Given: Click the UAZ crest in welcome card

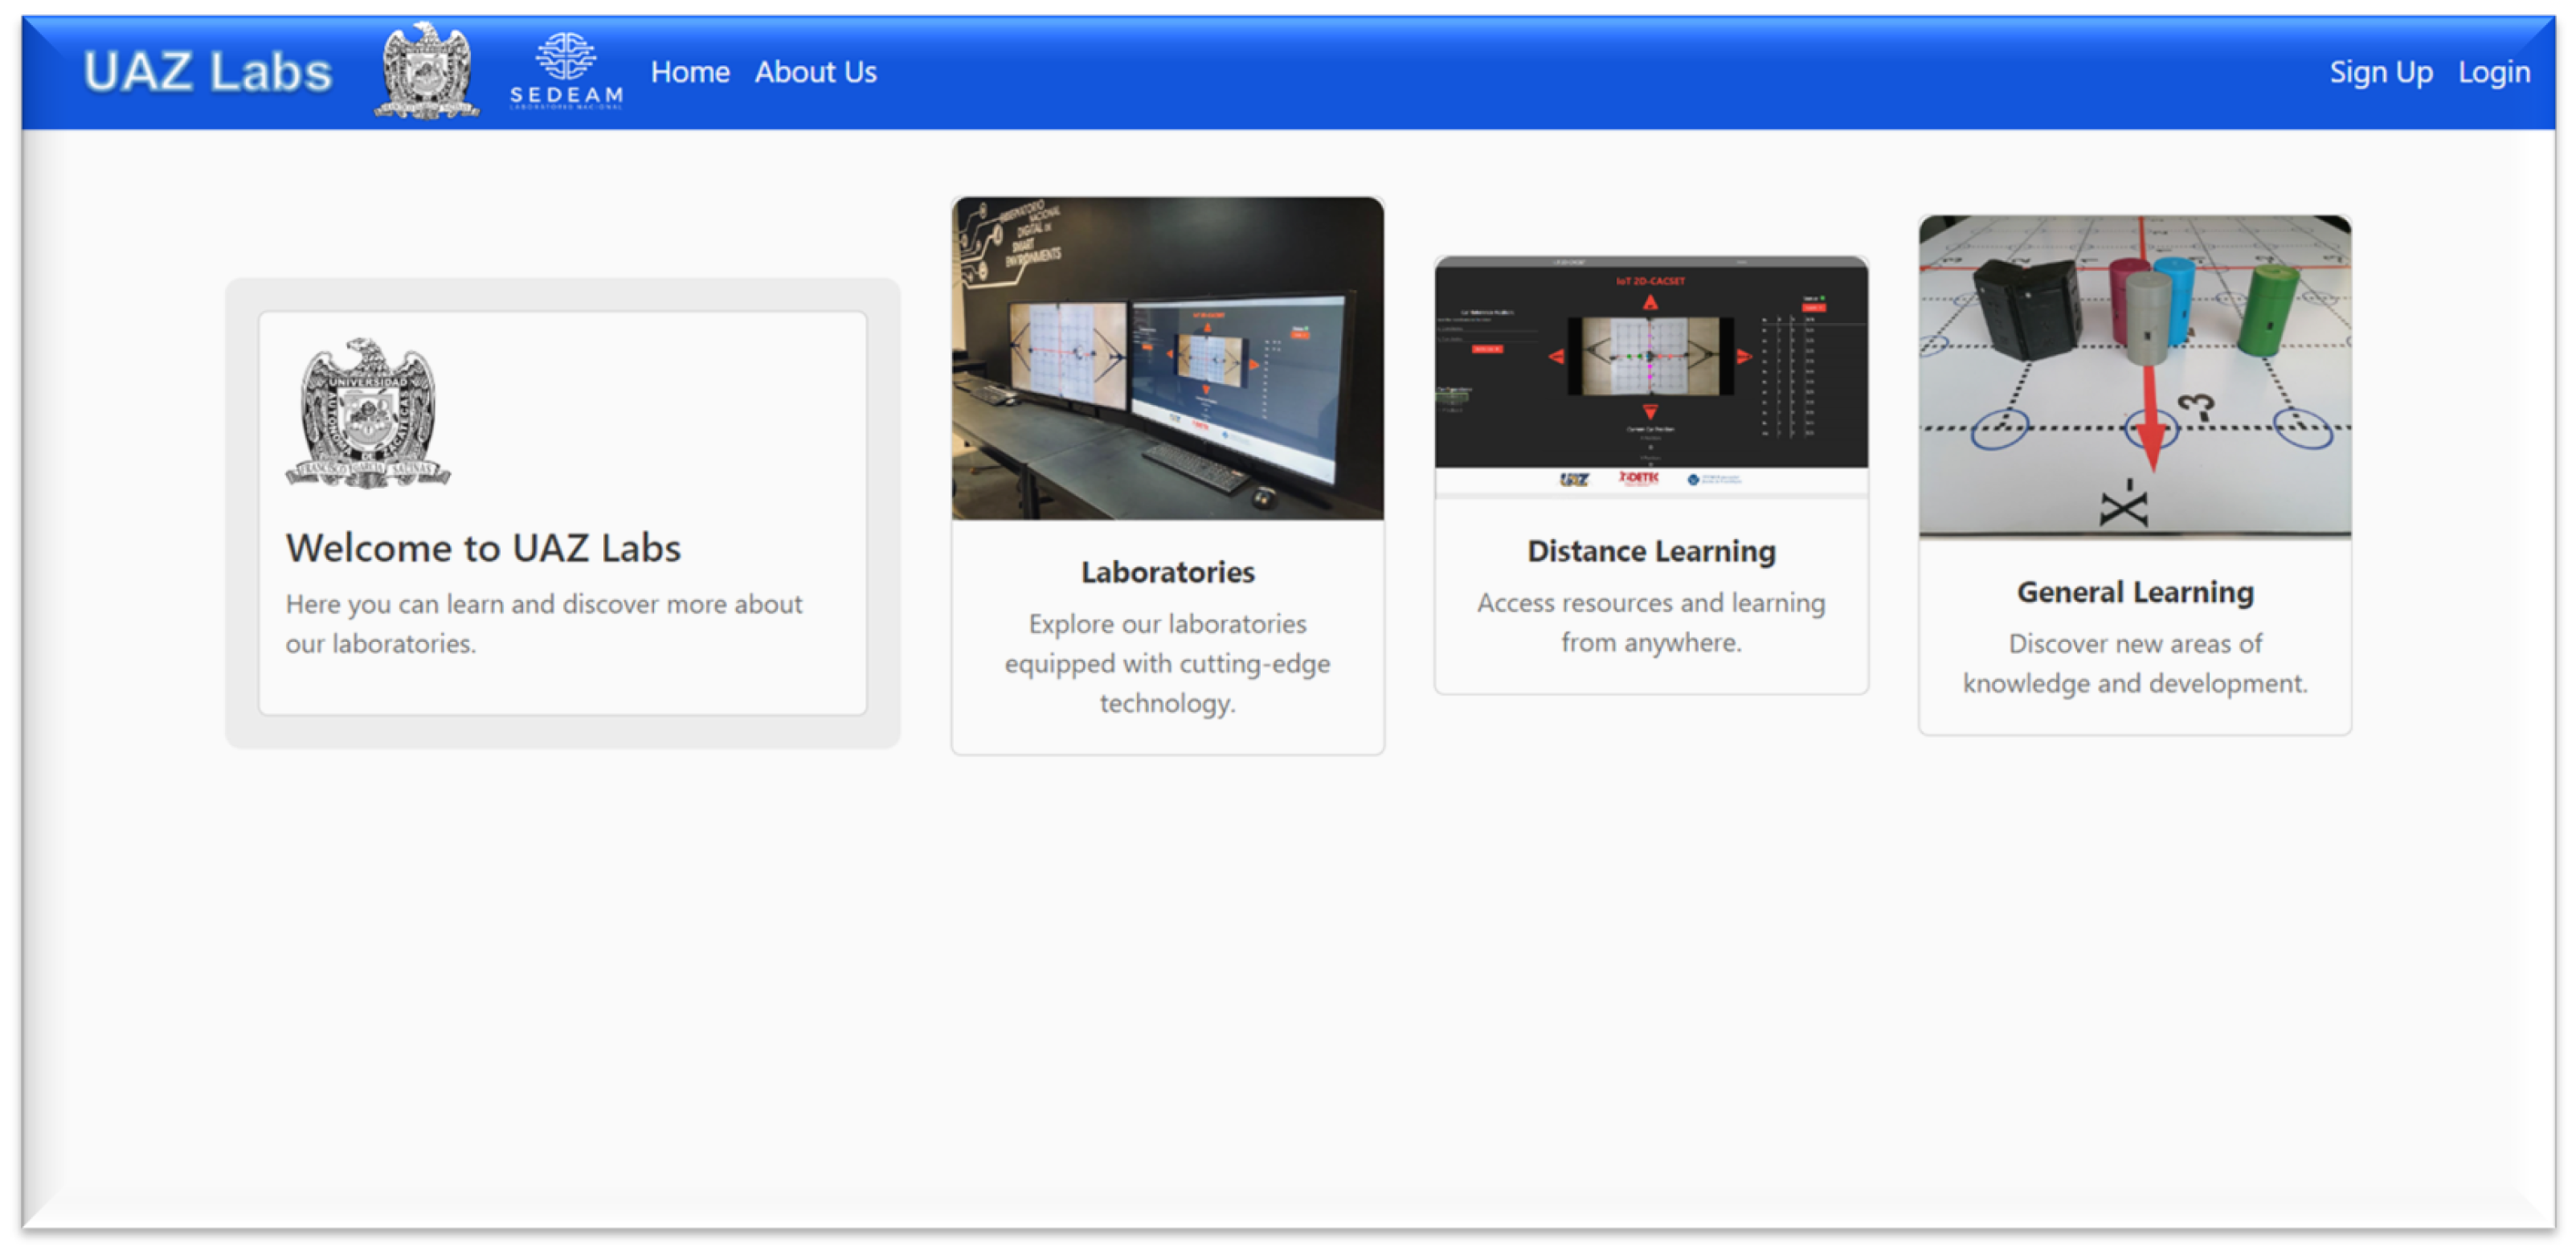Looking at the screenshot, I should click(367, 413).
